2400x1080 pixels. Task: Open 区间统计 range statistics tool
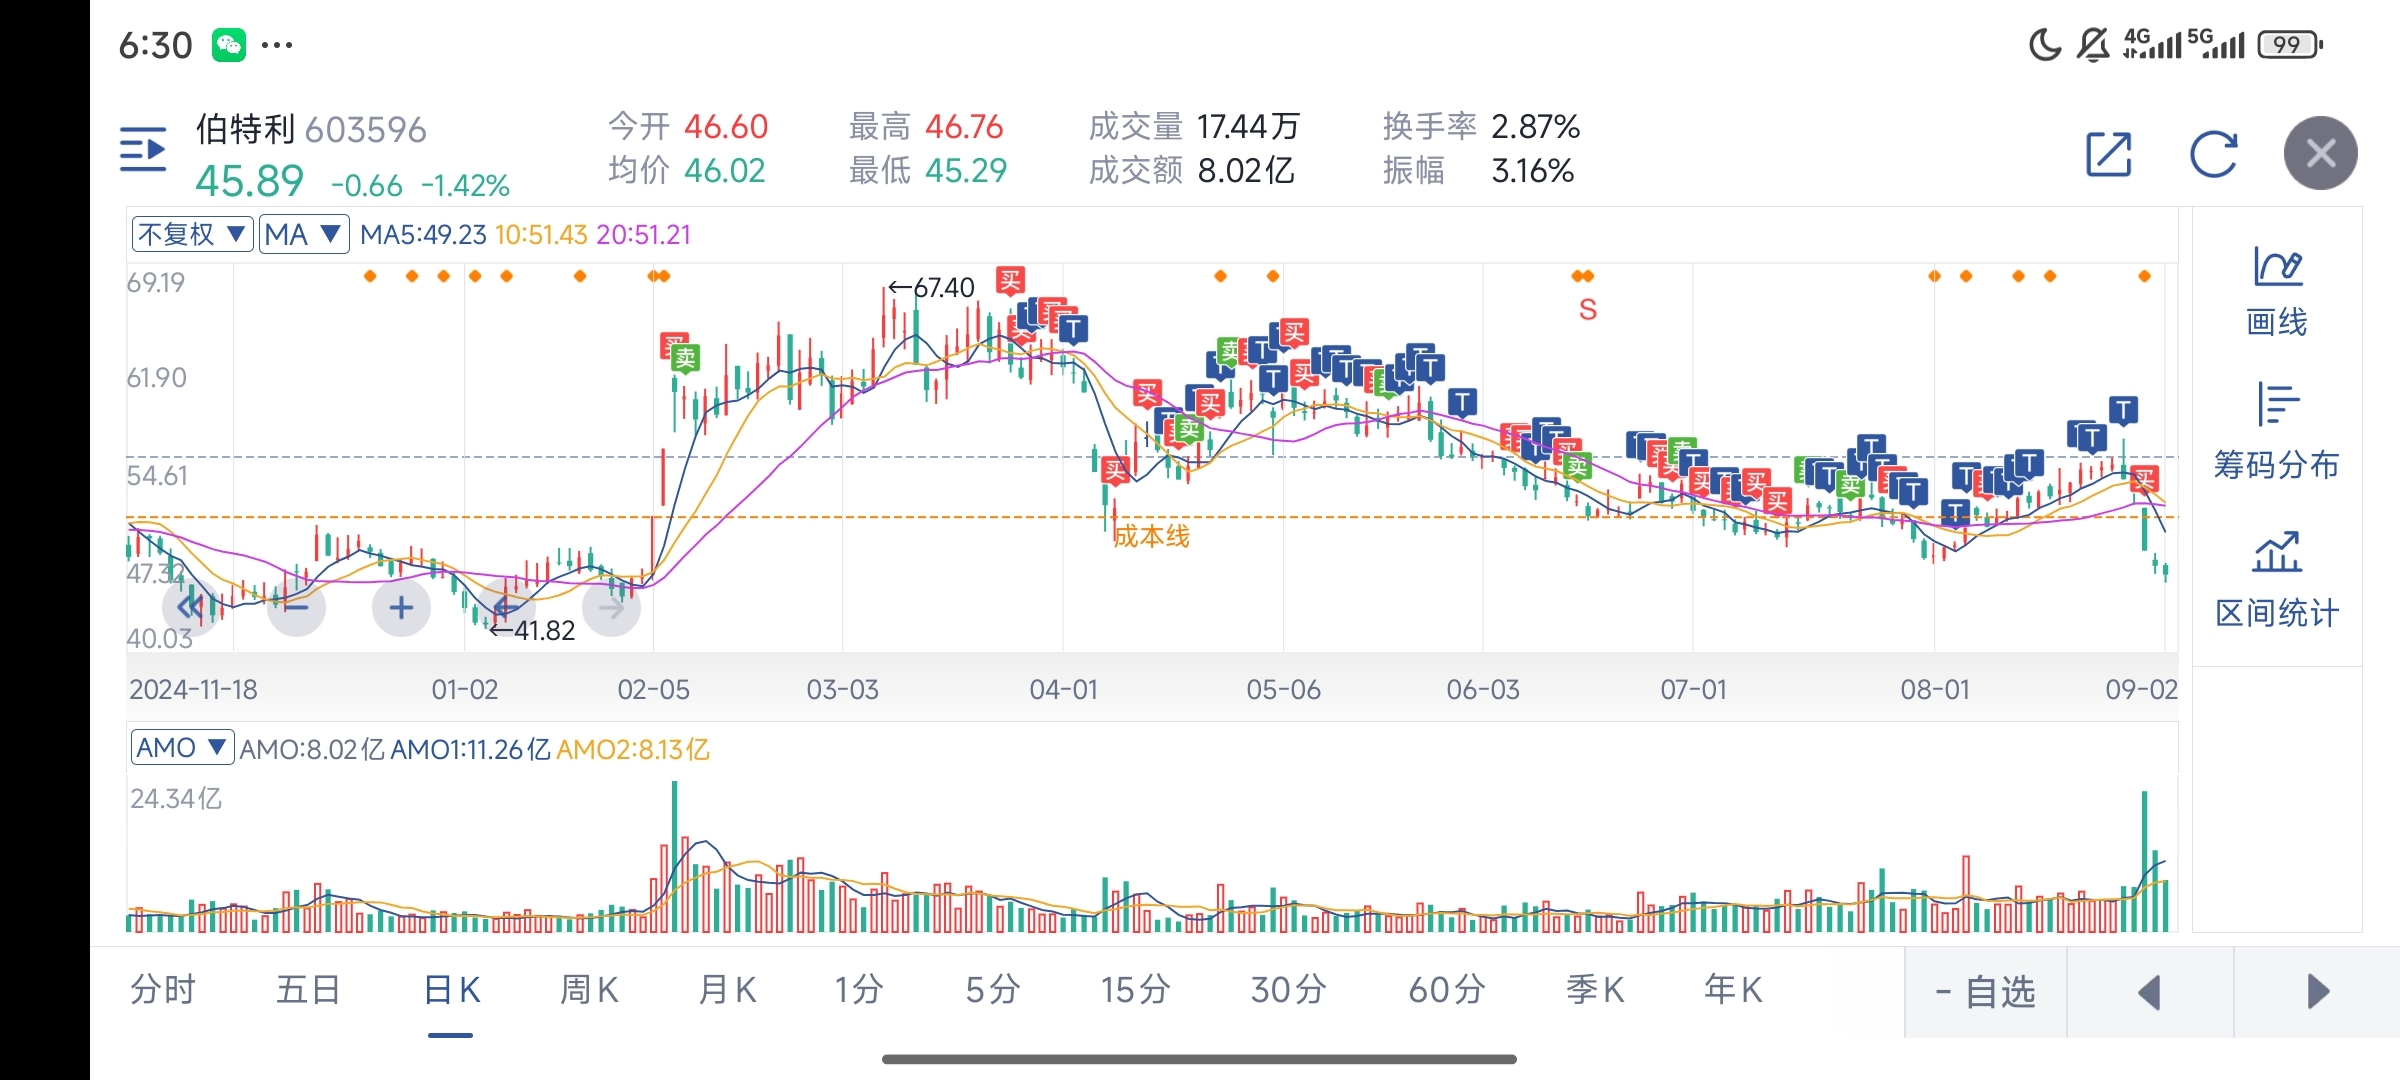click(x=2277, y=580)
